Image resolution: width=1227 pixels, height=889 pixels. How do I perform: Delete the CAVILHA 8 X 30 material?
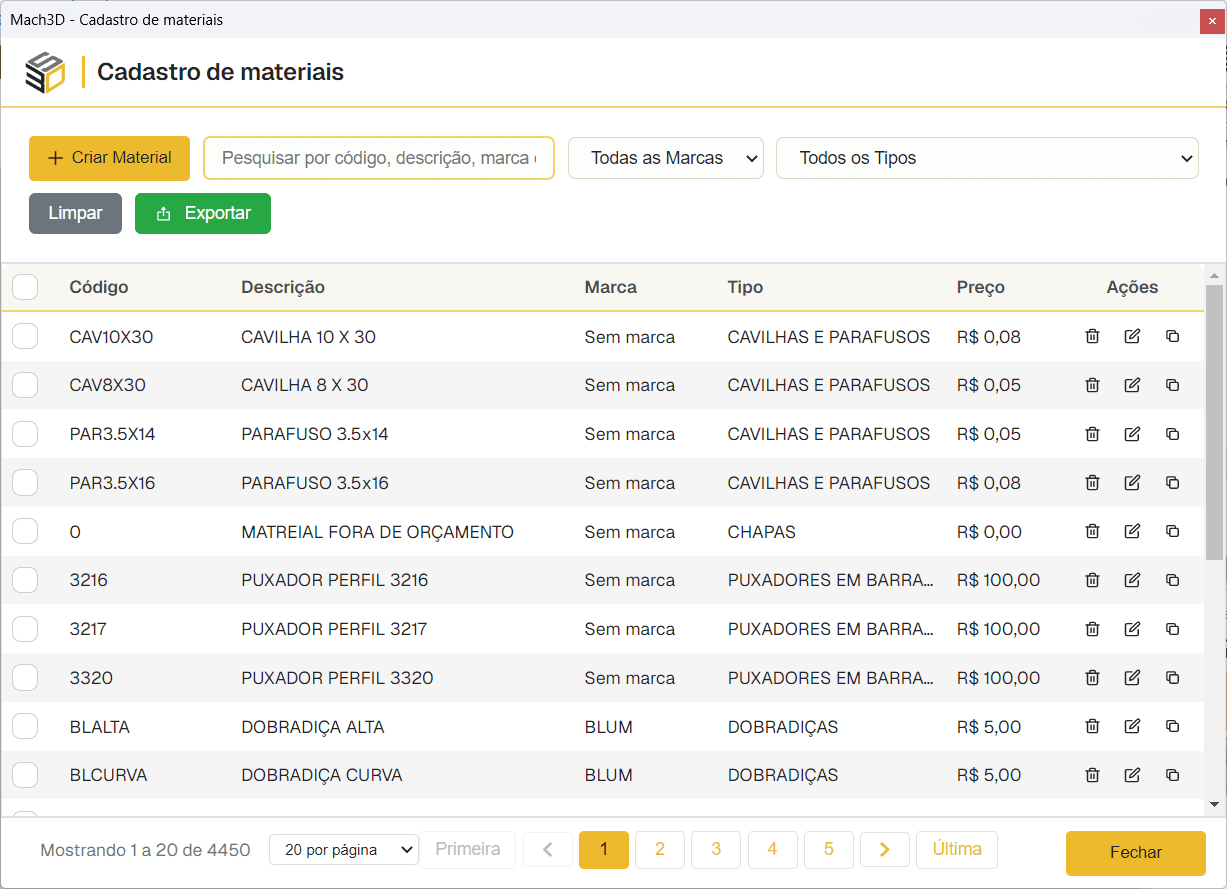(1092, 385)
